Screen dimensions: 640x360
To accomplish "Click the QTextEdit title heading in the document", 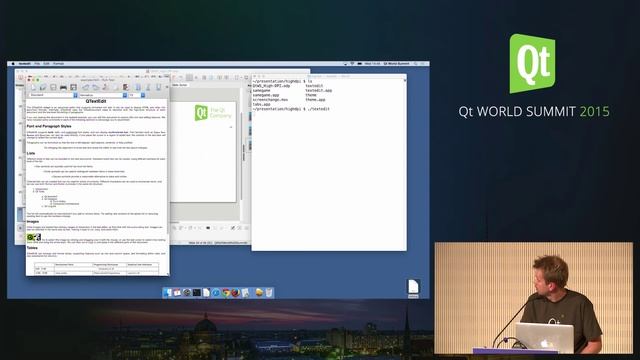I will tap(96, 101).
